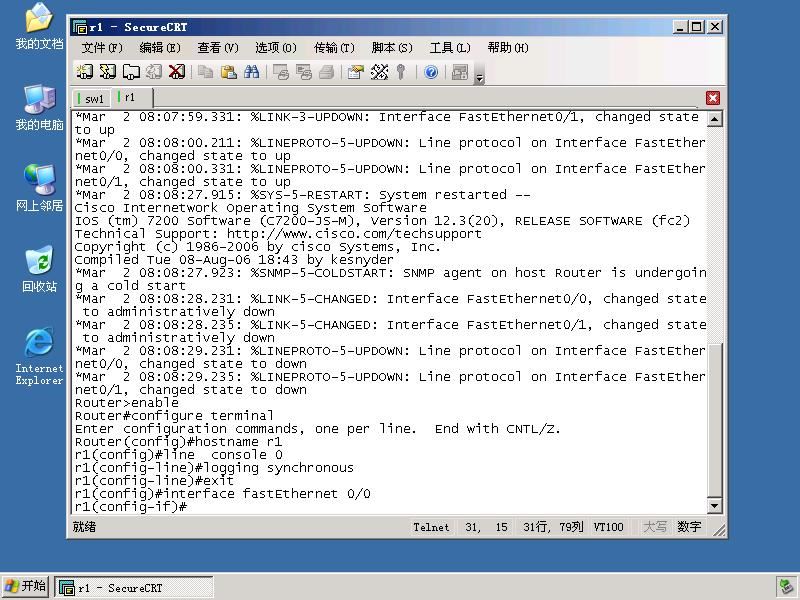
Task: Open 网上邻居 desktop icon
Action: point(39,188)
